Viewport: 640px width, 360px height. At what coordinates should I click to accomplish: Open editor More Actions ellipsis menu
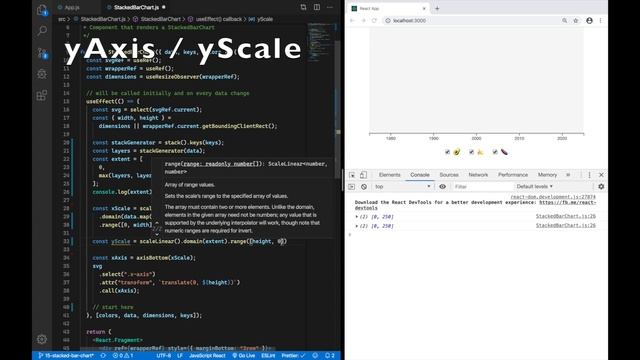coord(330,7)
